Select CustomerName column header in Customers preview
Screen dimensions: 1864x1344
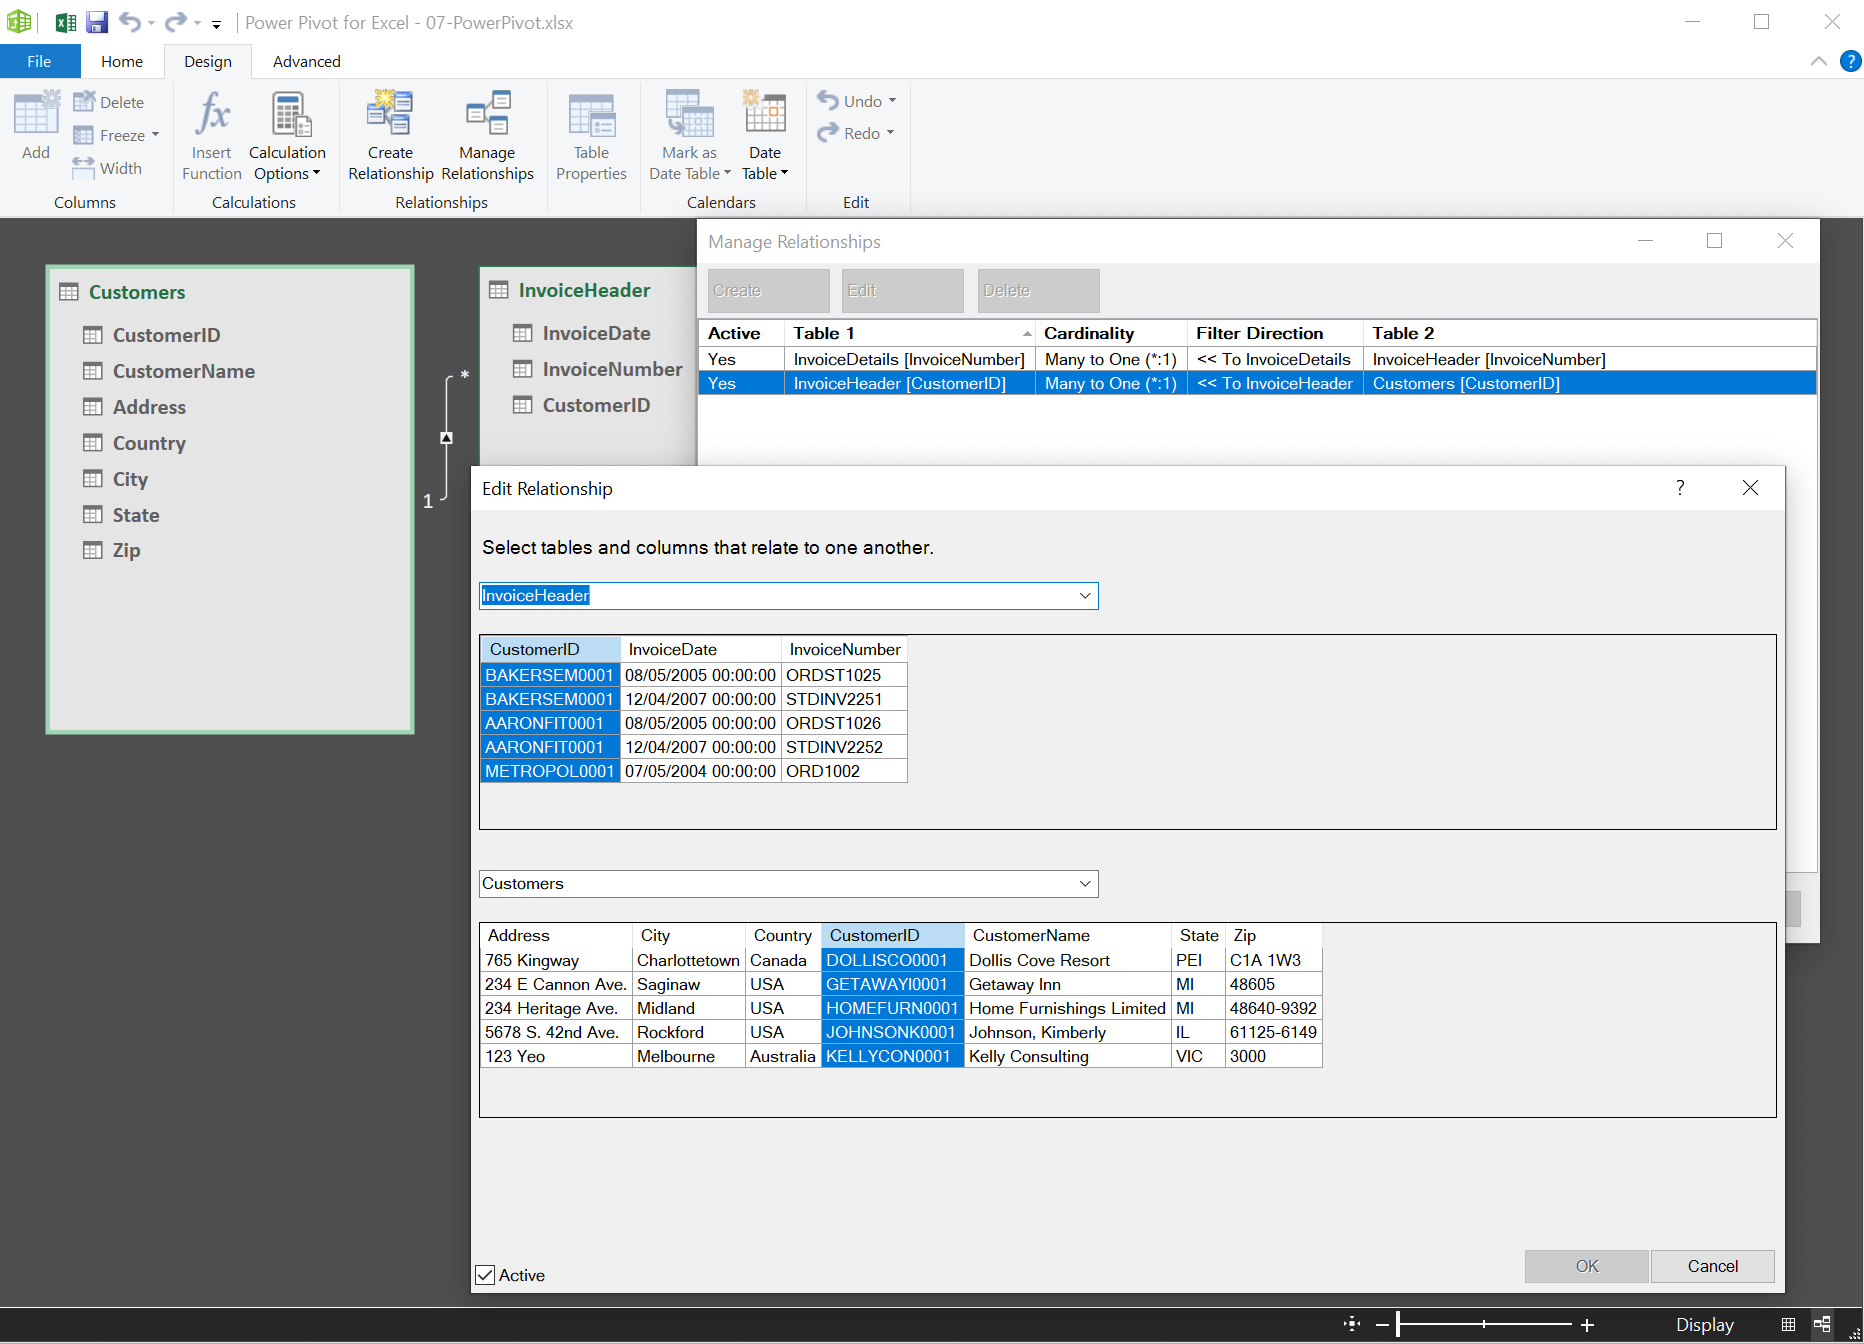tap(1068, 935)
